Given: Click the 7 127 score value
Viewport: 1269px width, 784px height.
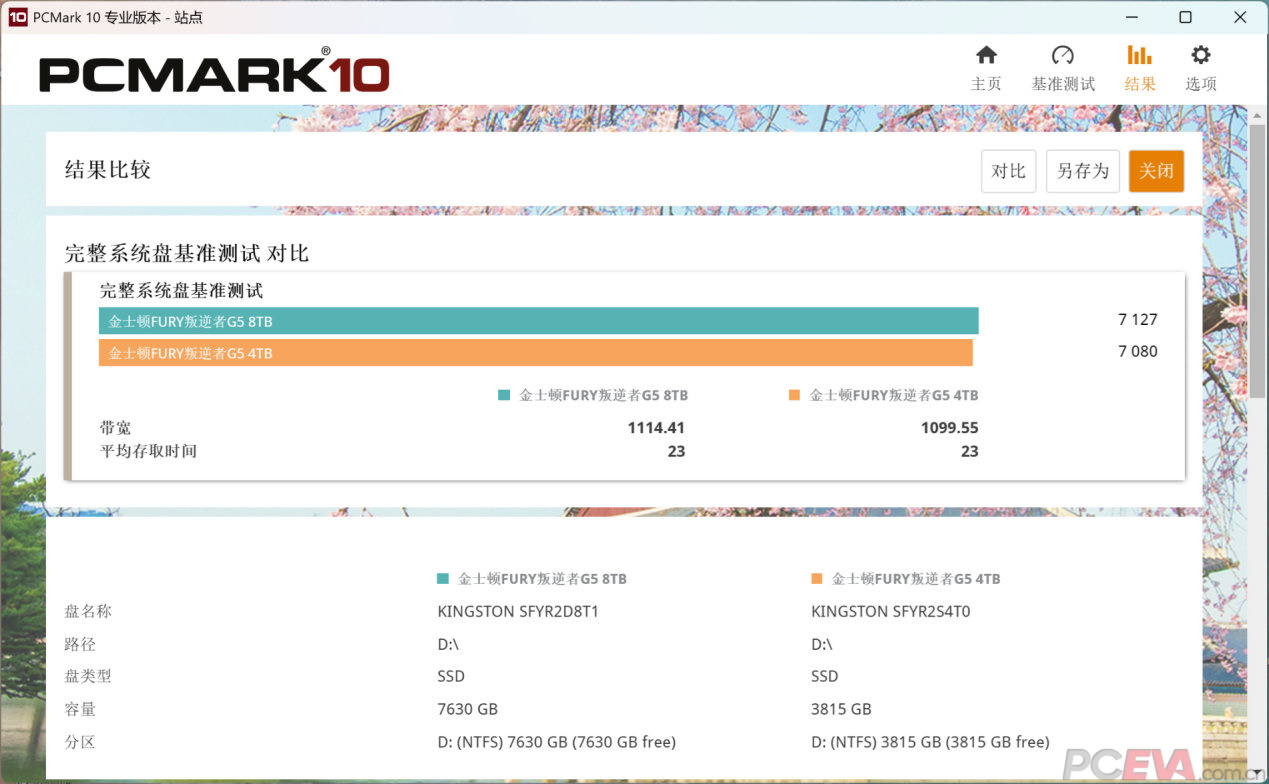Looking at the screenshot, I should (1137, 320).
